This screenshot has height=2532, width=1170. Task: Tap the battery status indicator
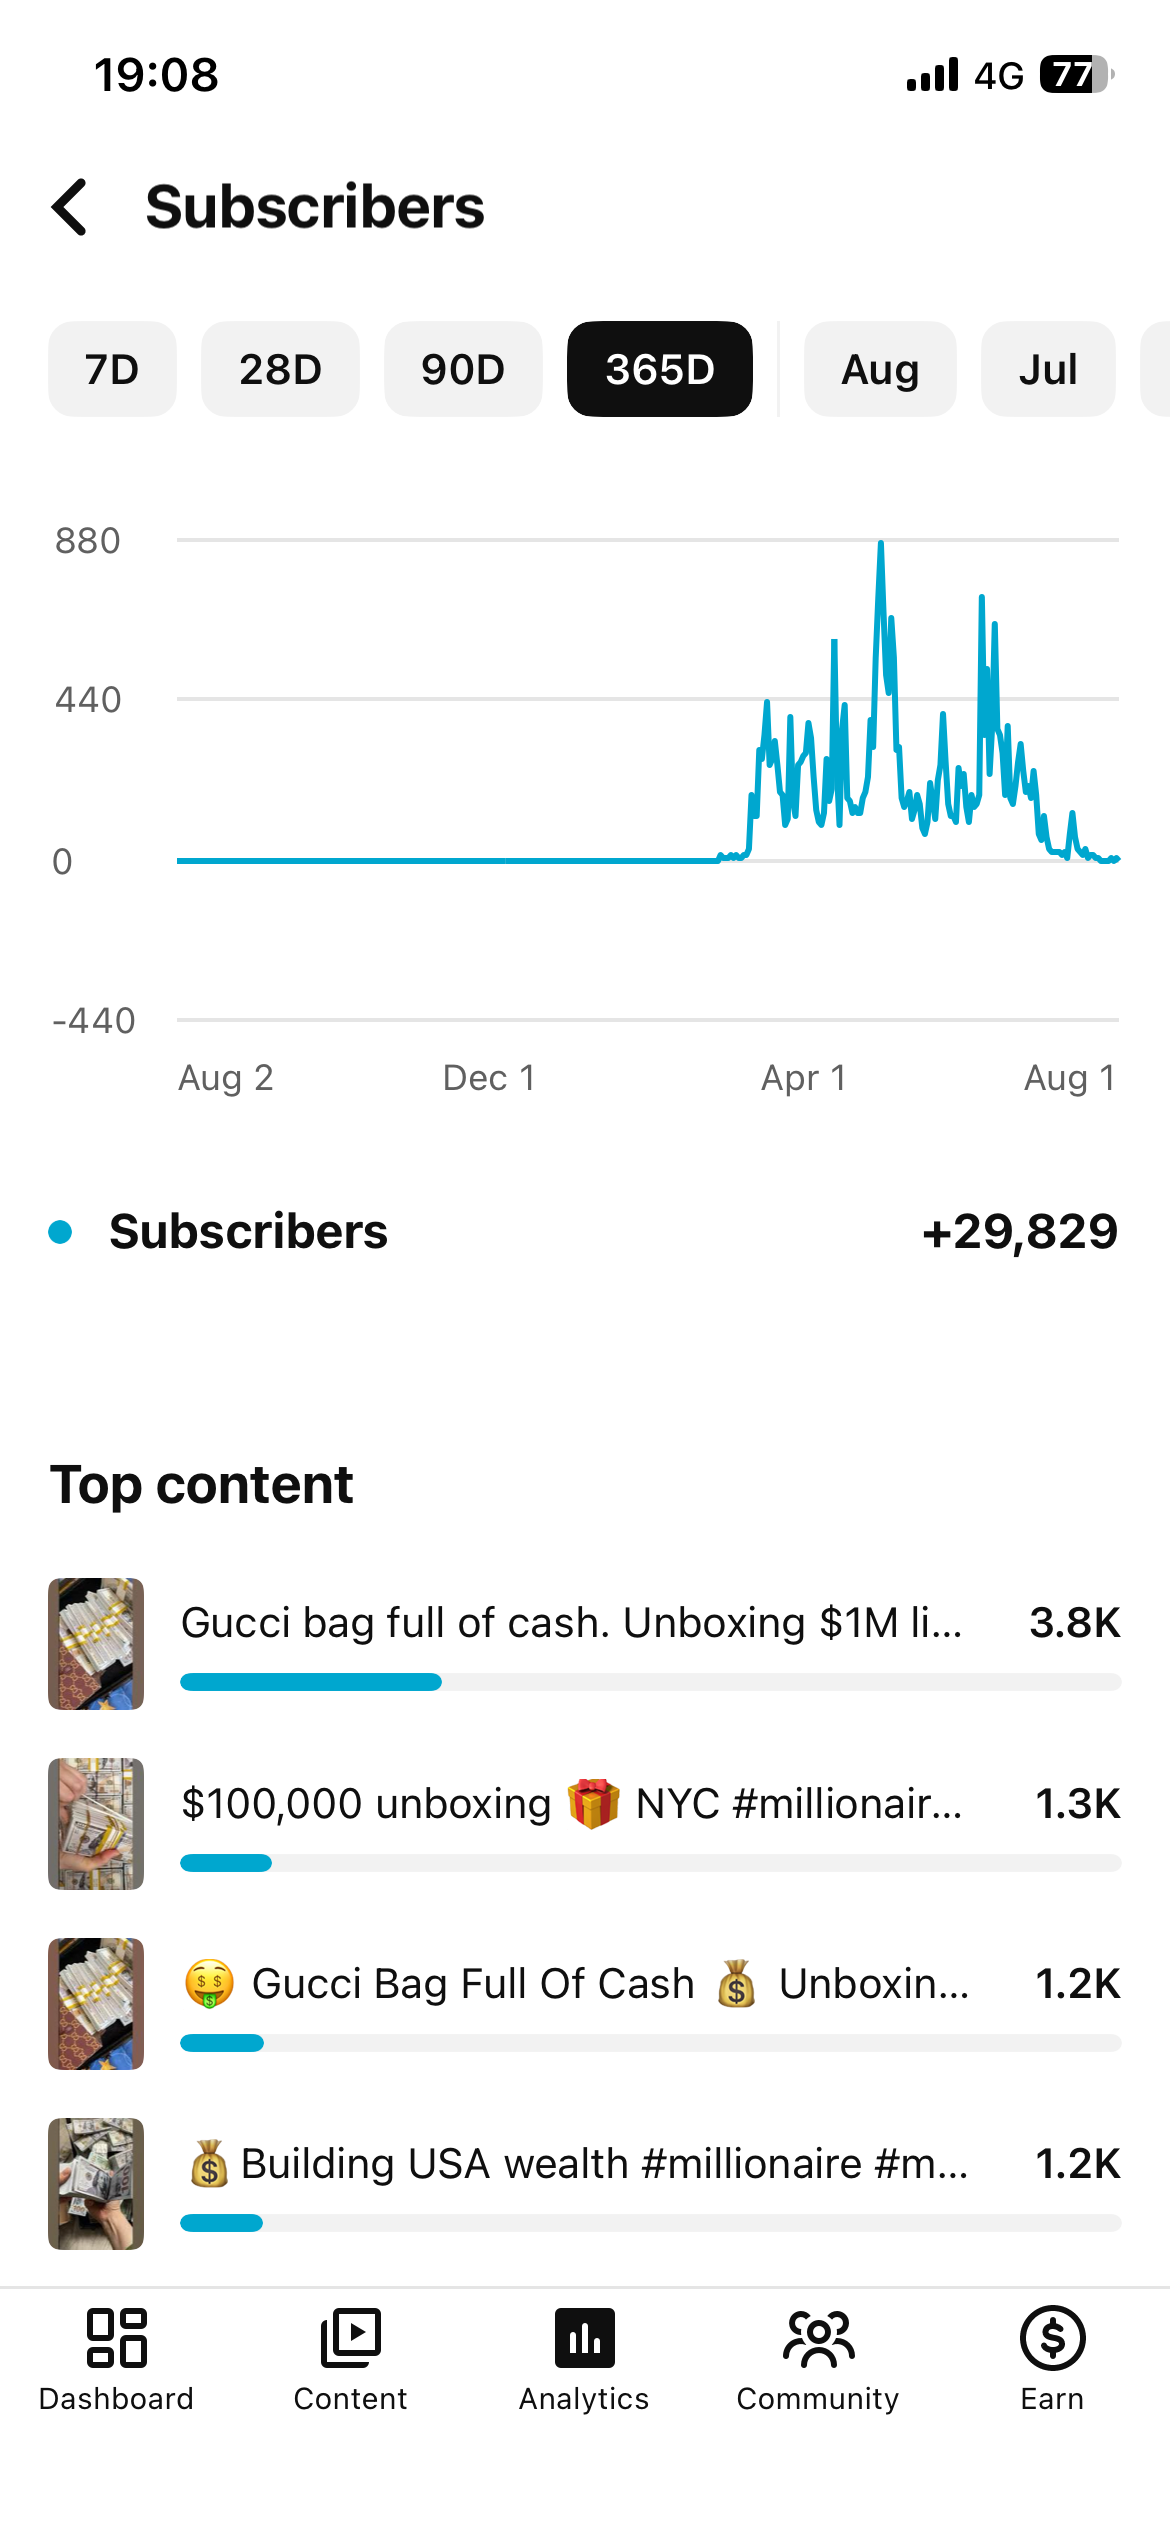(1077, 75)
